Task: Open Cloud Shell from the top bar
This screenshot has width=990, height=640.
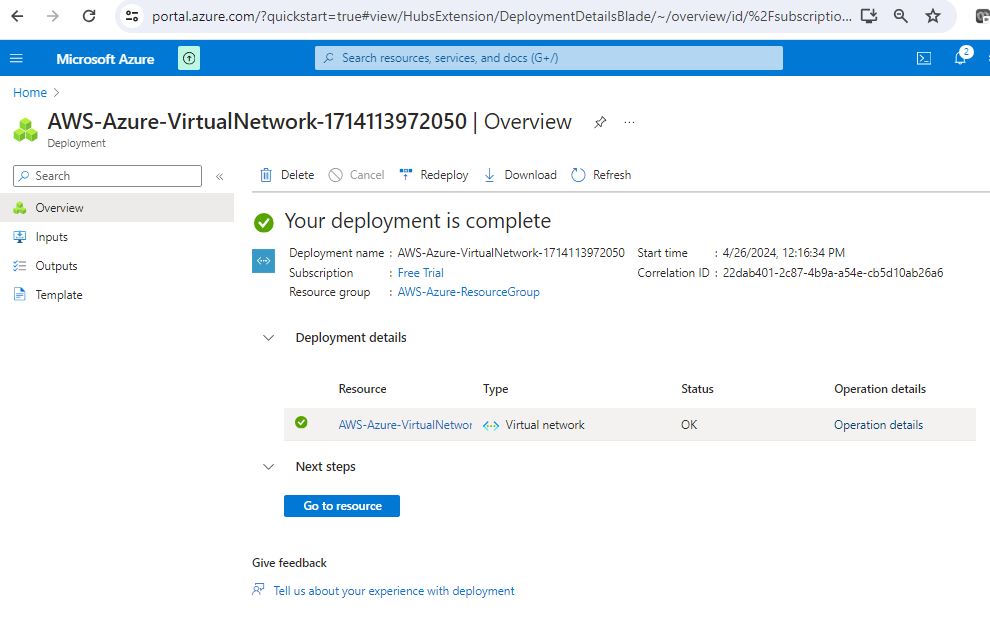Action: pyautogui.click(x=924, y=58)
